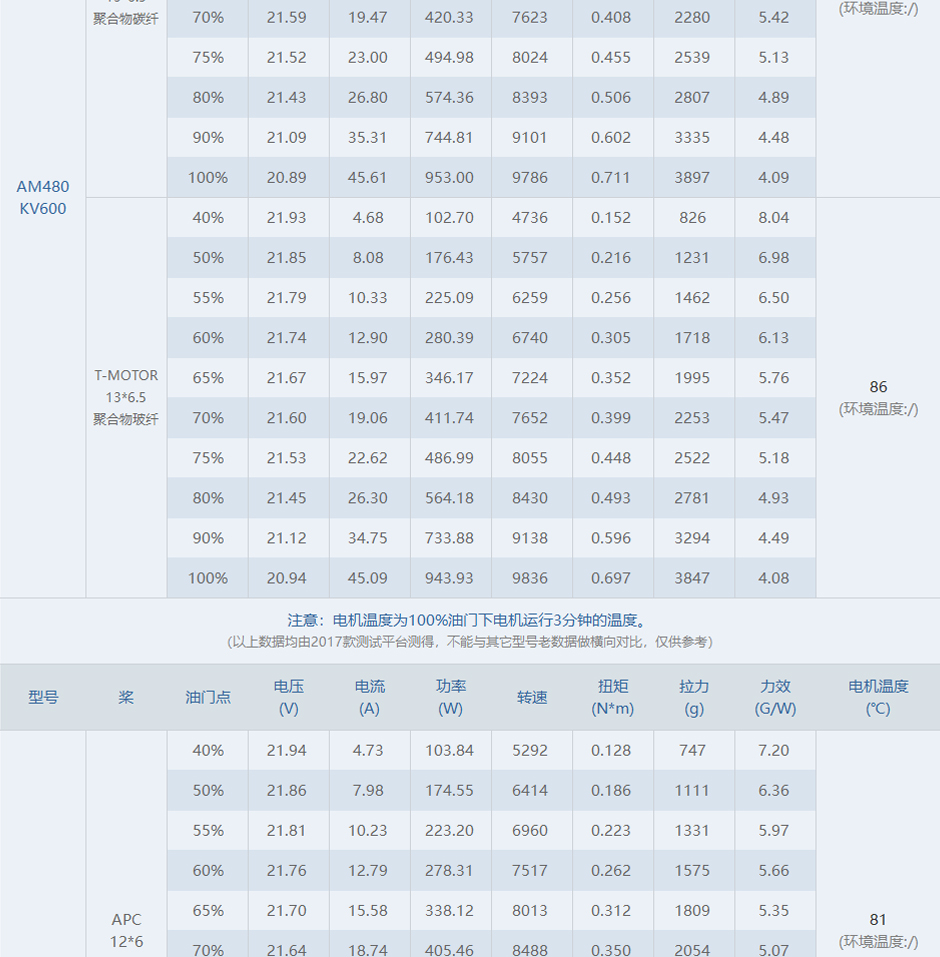Click the 电压 (V) column header
The width and height of the screenshot is (940, 957).
(x=288, y=697)
